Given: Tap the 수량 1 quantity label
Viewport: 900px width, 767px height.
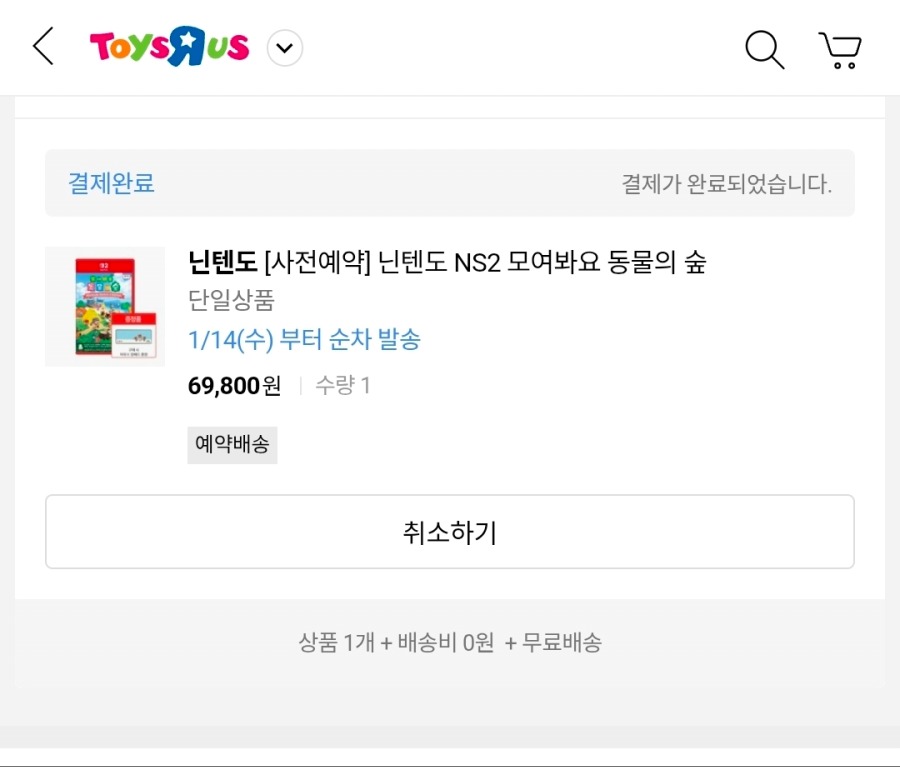Looking at the screenshot, I should [343, 385].
